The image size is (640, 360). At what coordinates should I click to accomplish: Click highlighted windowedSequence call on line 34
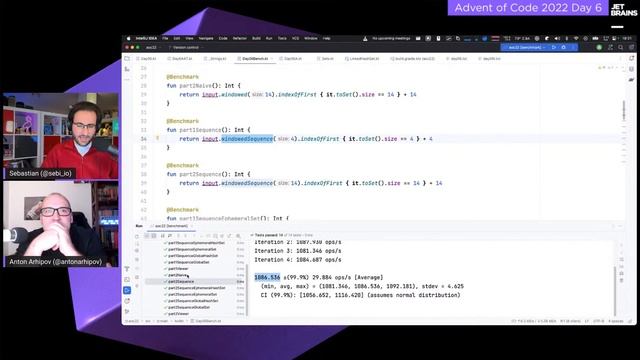coord(247,139)
